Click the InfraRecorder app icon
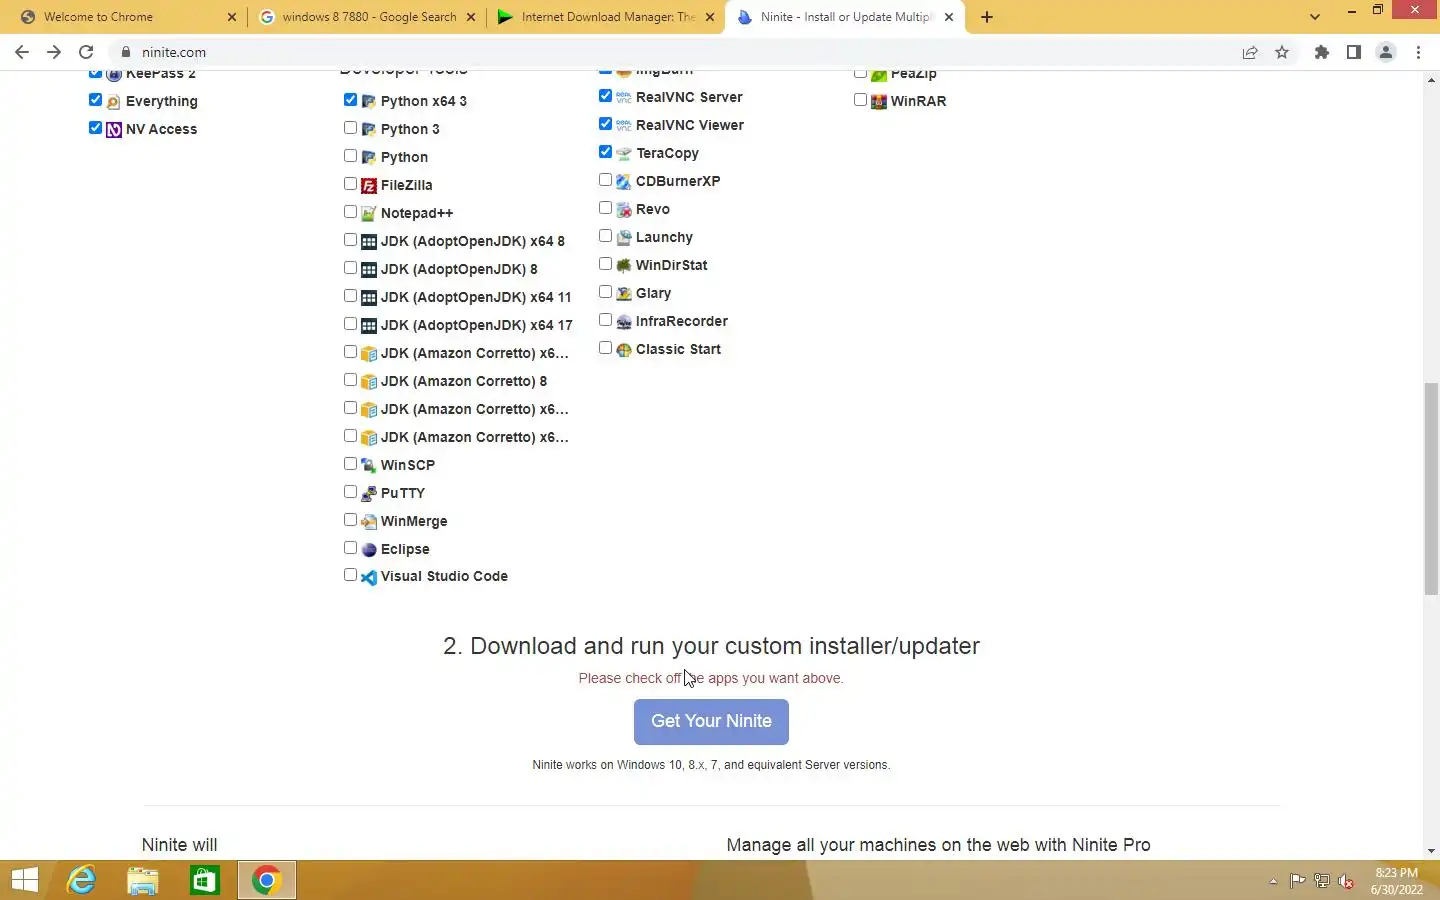Screen dimensions: 1440x900 click(624, 321)
